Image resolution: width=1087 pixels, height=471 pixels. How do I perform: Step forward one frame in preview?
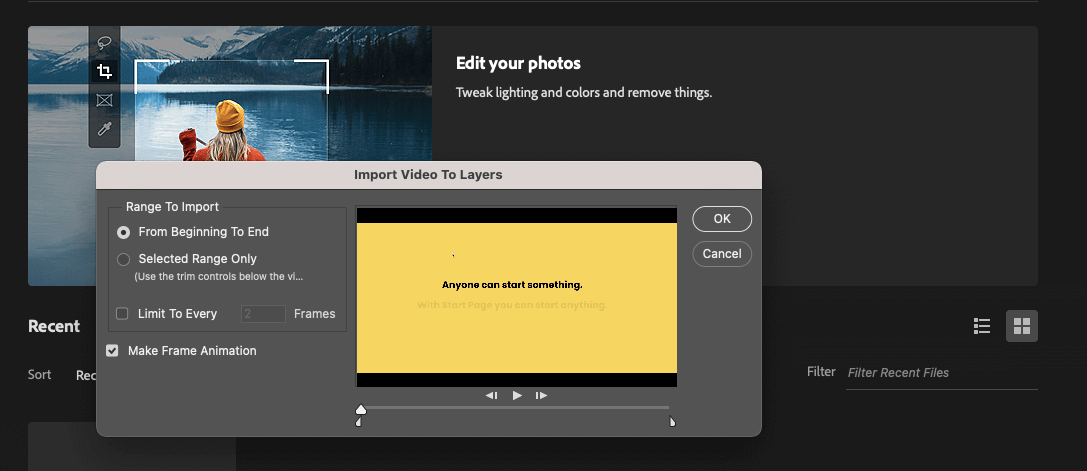(541, 395)
